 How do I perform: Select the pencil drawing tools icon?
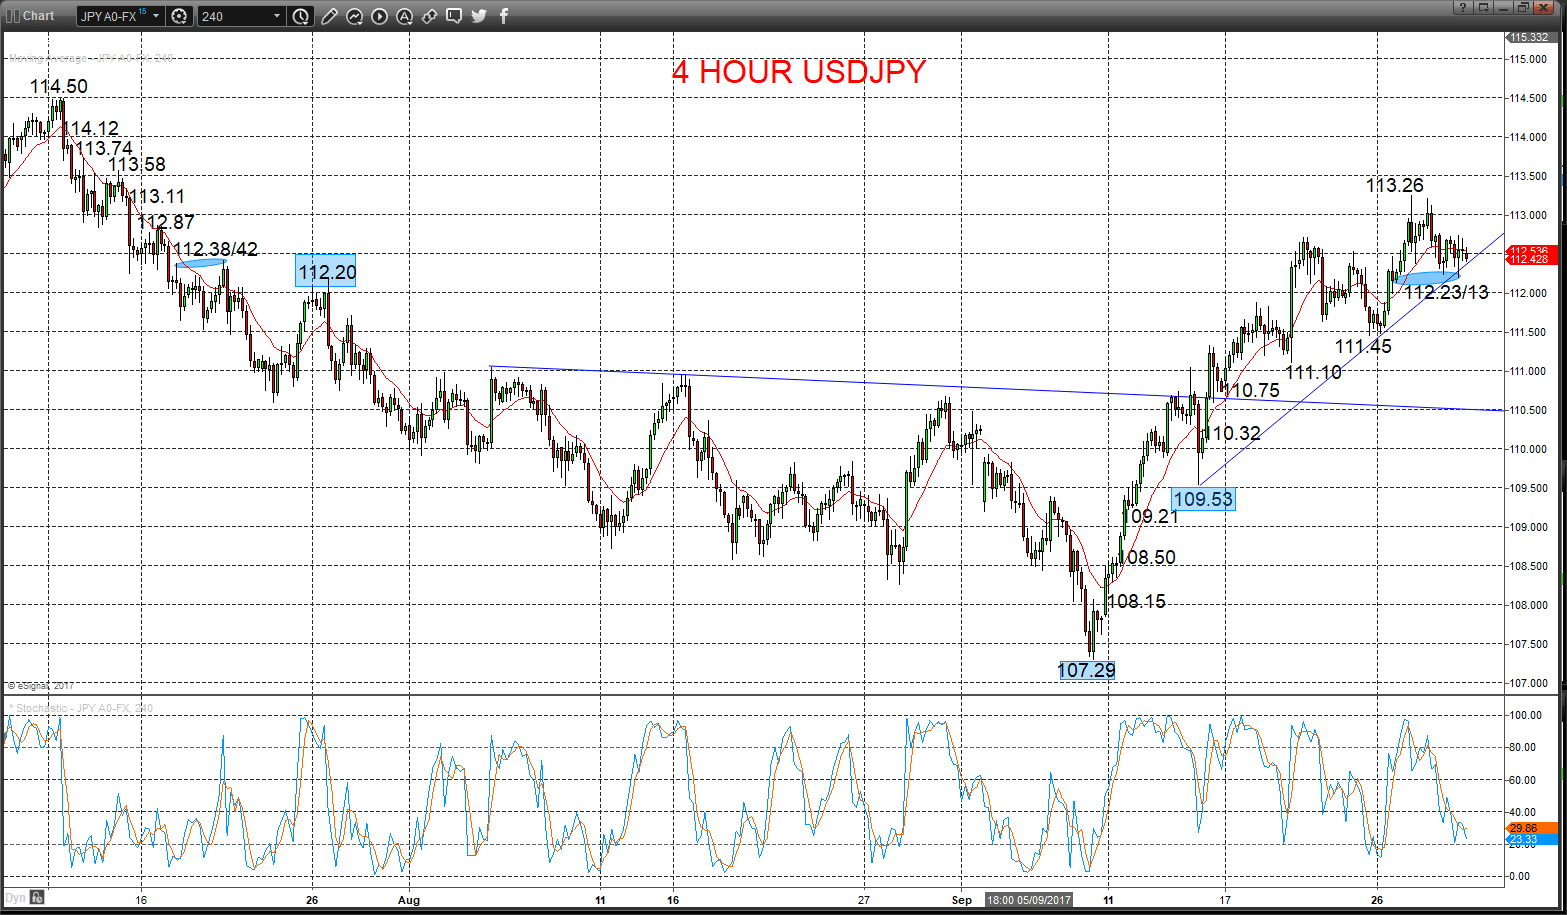point(329,16)
